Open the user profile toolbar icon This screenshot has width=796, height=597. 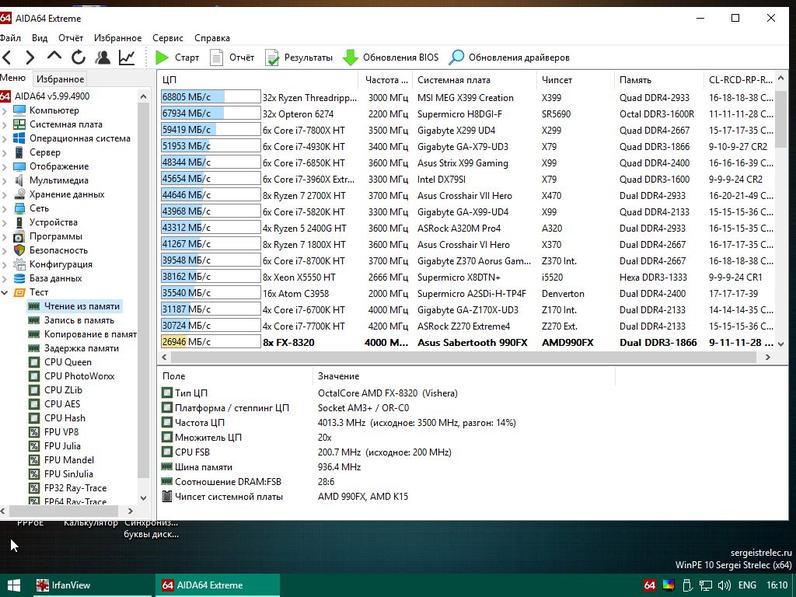[x=103, y=57]
